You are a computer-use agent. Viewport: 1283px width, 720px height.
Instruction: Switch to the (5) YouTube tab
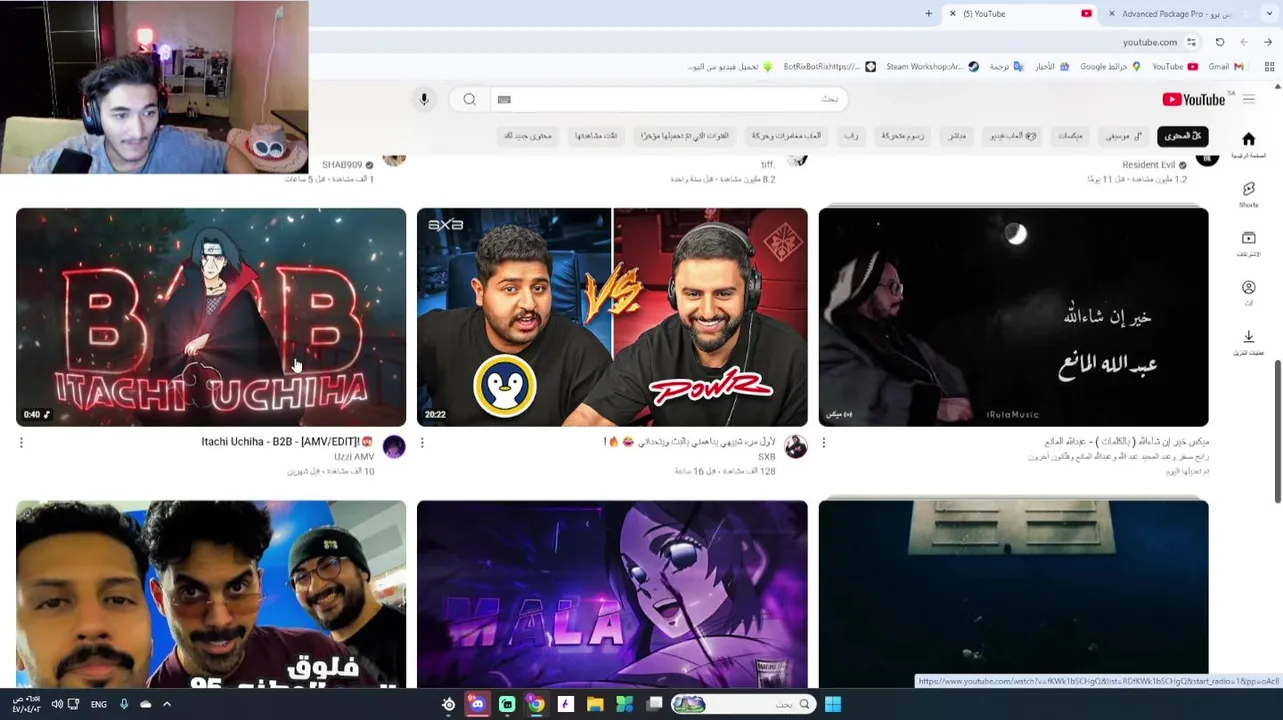pos(1020,14)
